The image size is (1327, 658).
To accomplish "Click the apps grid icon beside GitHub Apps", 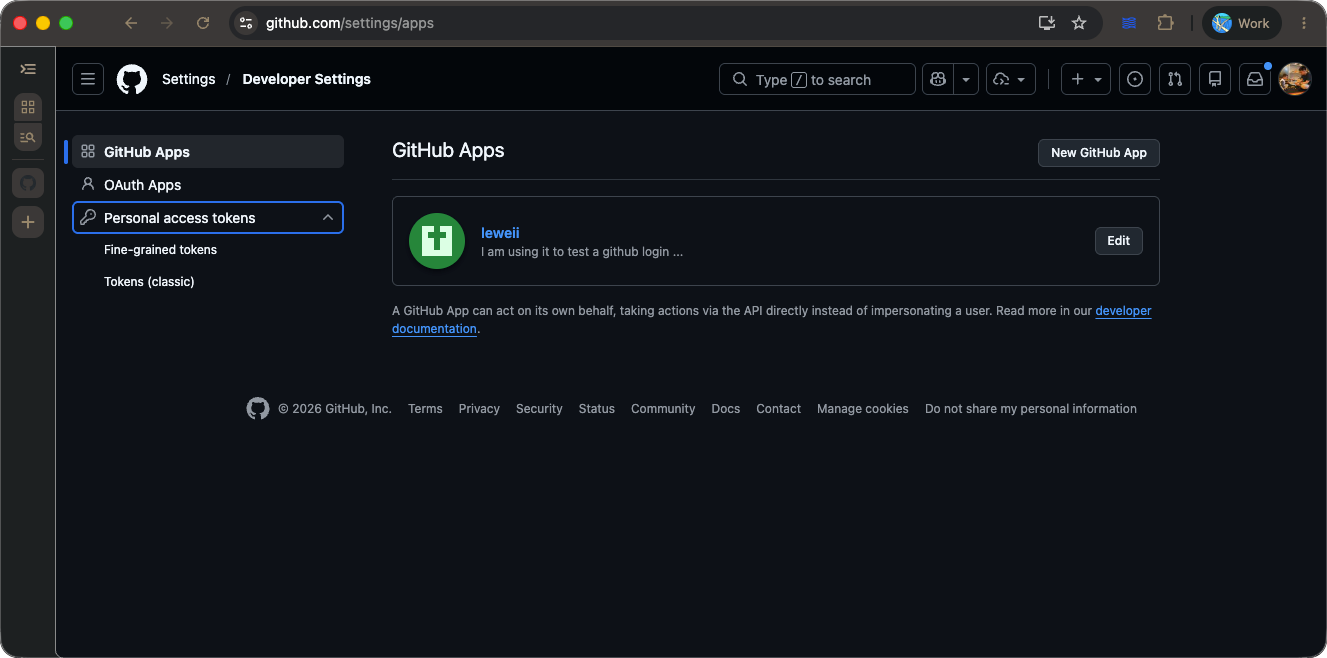I will (x=88, y=152).
